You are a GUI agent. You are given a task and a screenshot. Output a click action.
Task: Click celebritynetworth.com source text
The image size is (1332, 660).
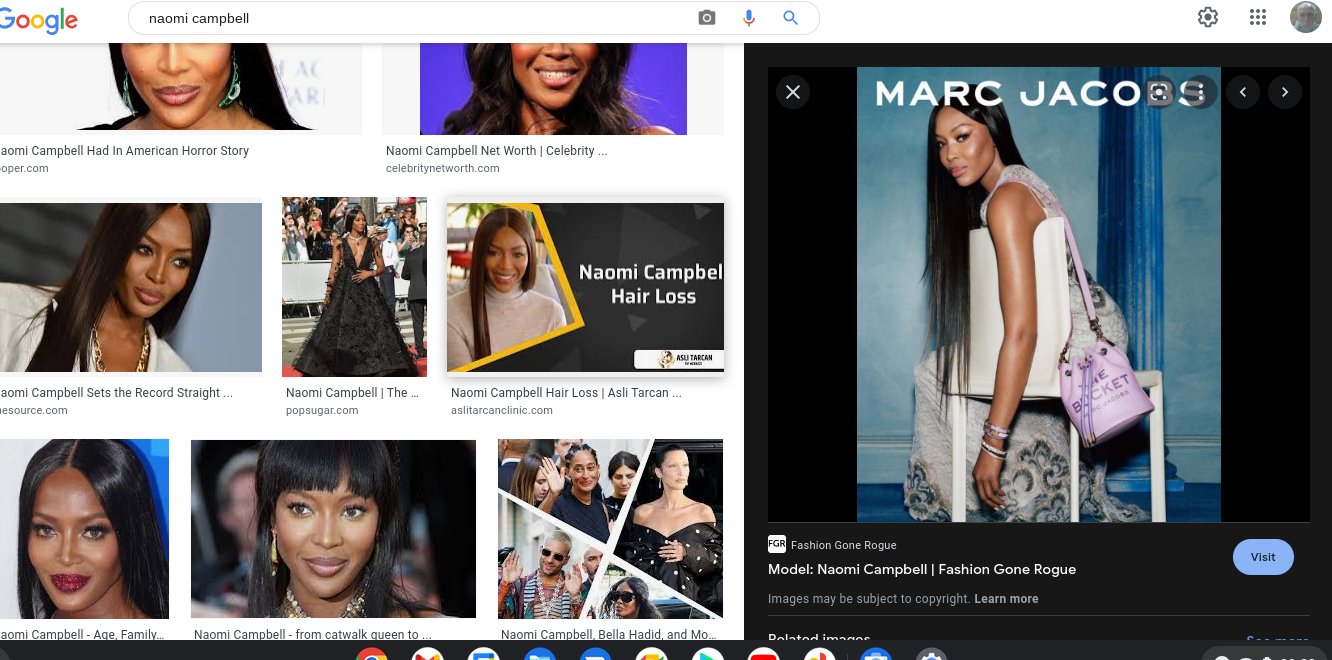coord(443,168)
